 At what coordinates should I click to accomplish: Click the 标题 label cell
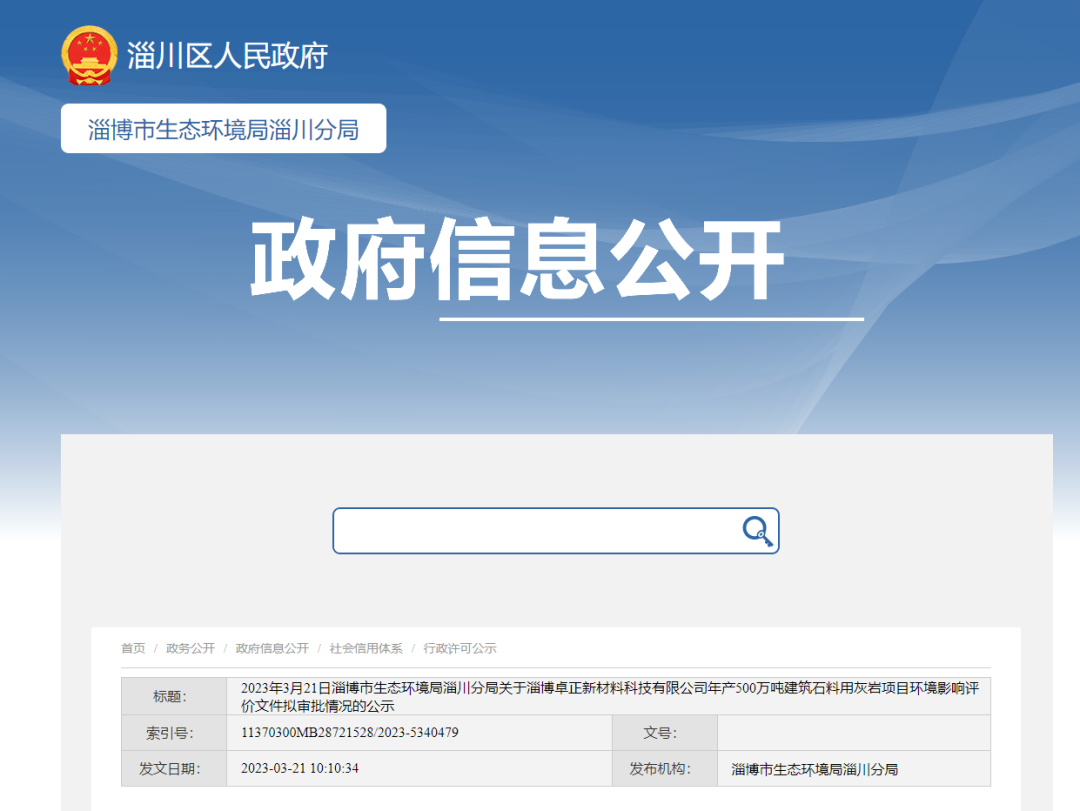click(173, 697)
